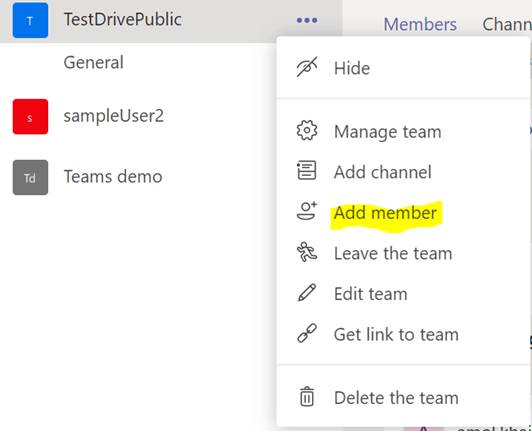The image size is (532, 431).
Task: Select Get link to team
Action: pos(396,335)
